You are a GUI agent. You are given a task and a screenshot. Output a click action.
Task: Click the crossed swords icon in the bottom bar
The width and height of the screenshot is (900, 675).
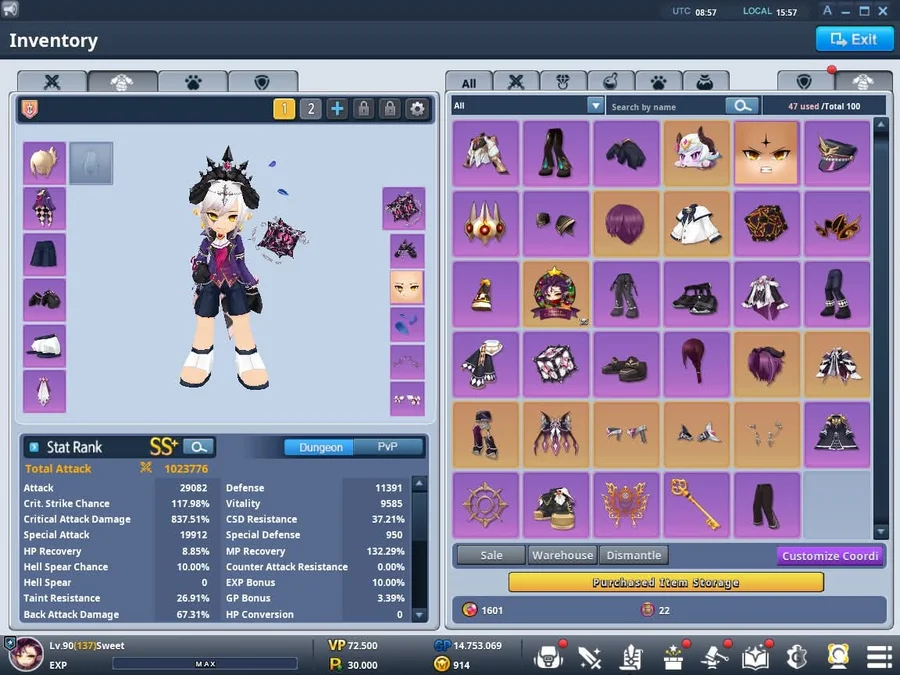[590, 657]
